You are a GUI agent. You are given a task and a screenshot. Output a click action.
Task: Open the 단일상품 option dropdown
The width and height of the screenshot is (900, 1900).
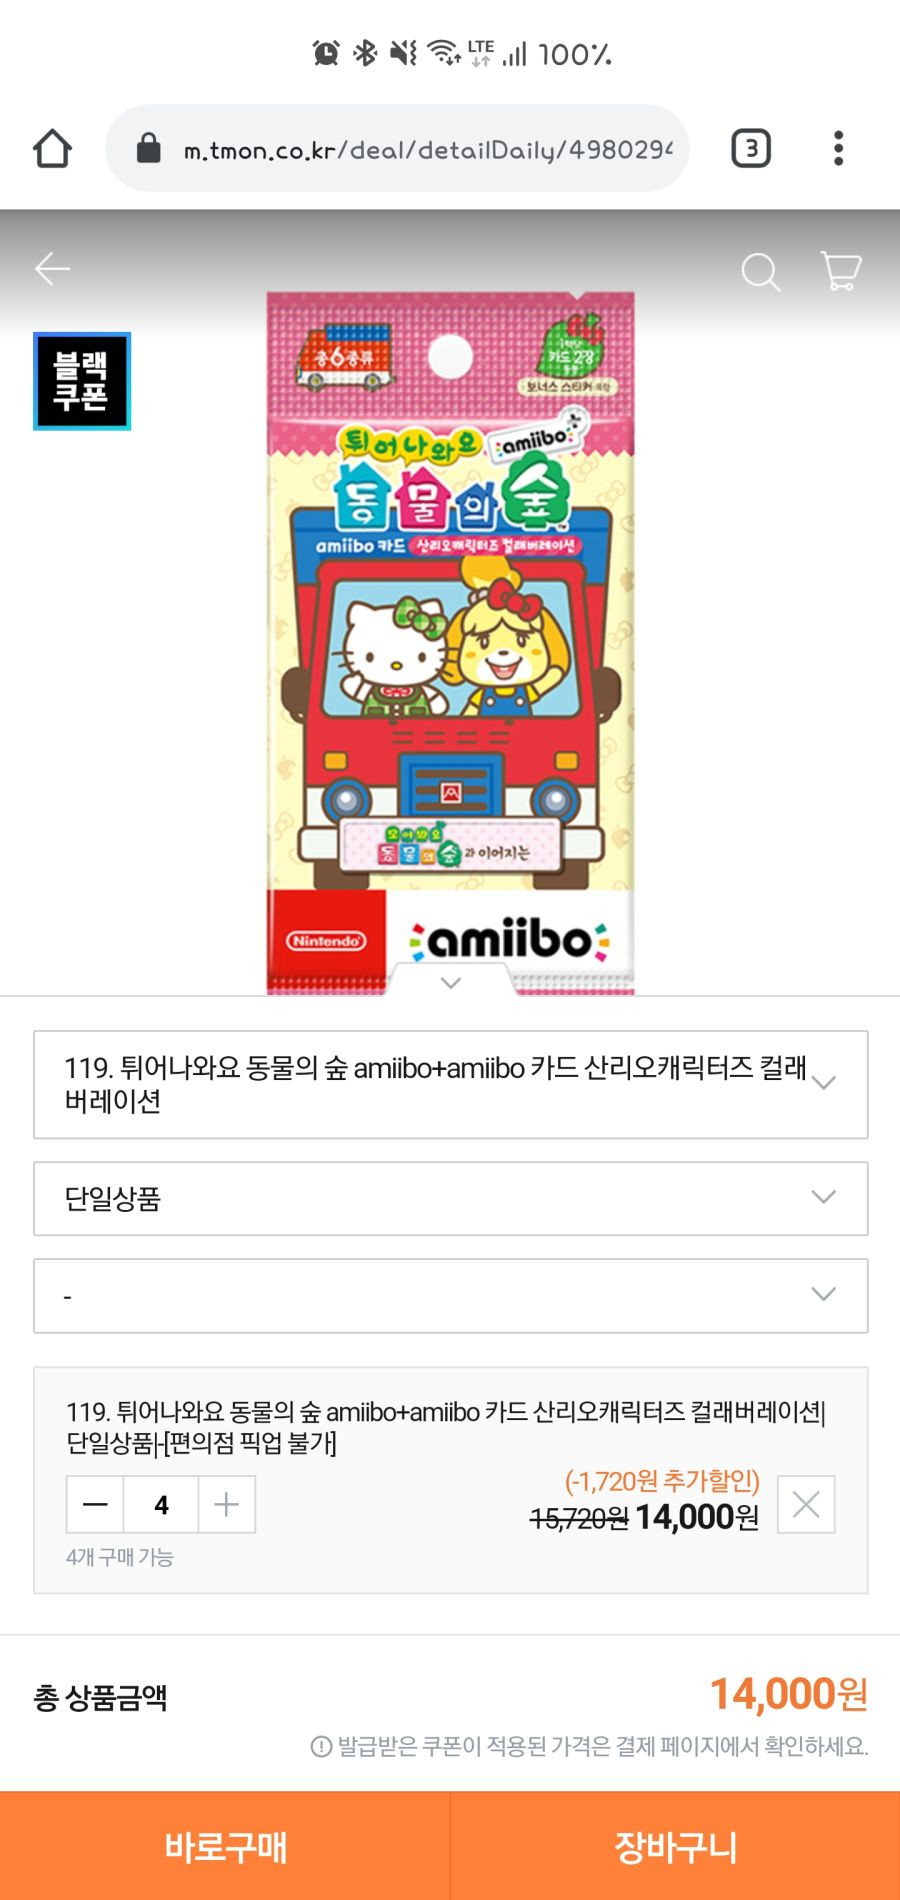[451, 1198]
